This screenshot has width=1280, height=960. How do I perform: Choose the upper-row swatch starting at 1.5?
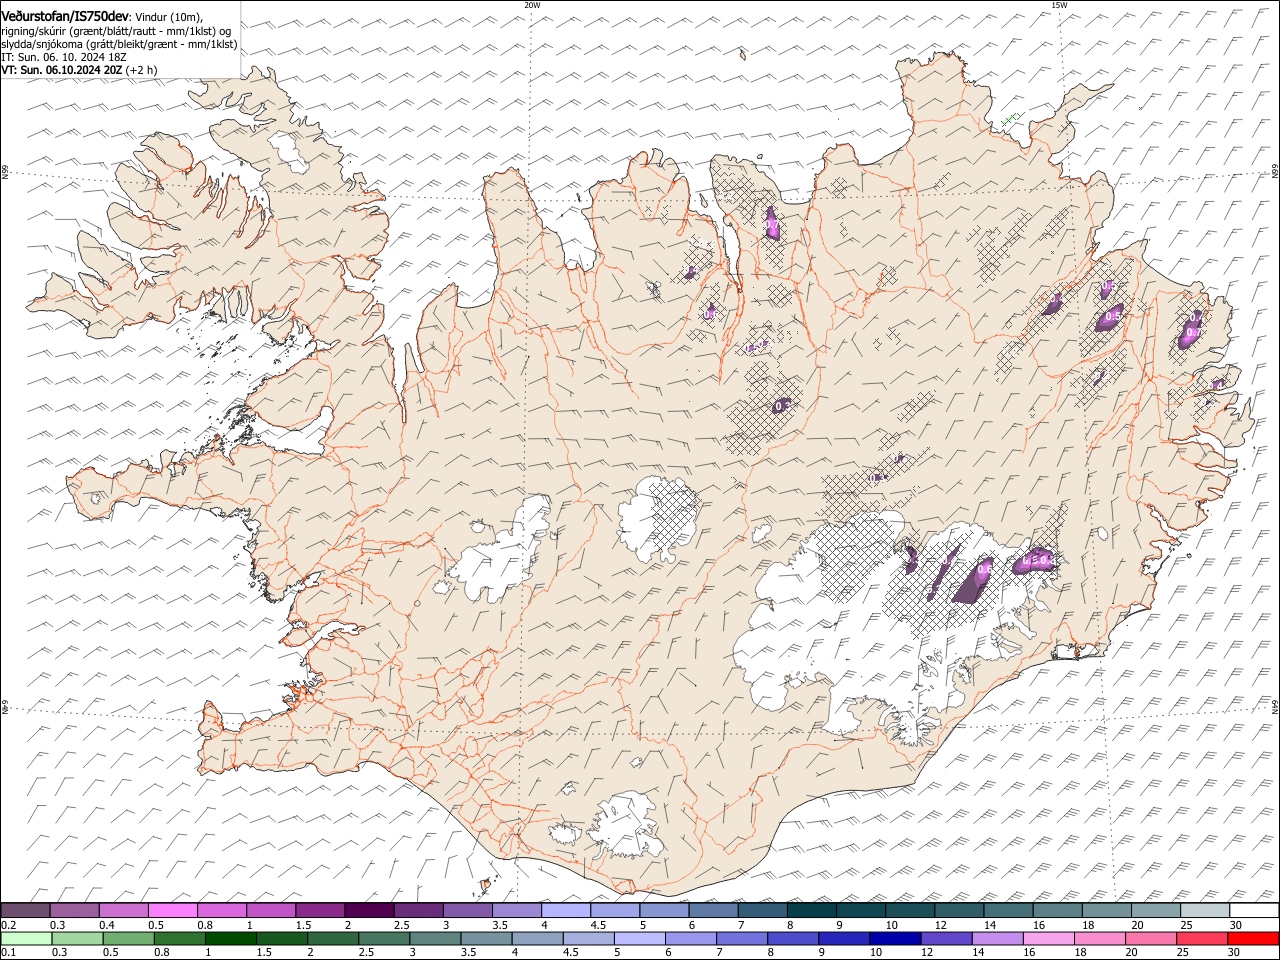pos(320,911)
